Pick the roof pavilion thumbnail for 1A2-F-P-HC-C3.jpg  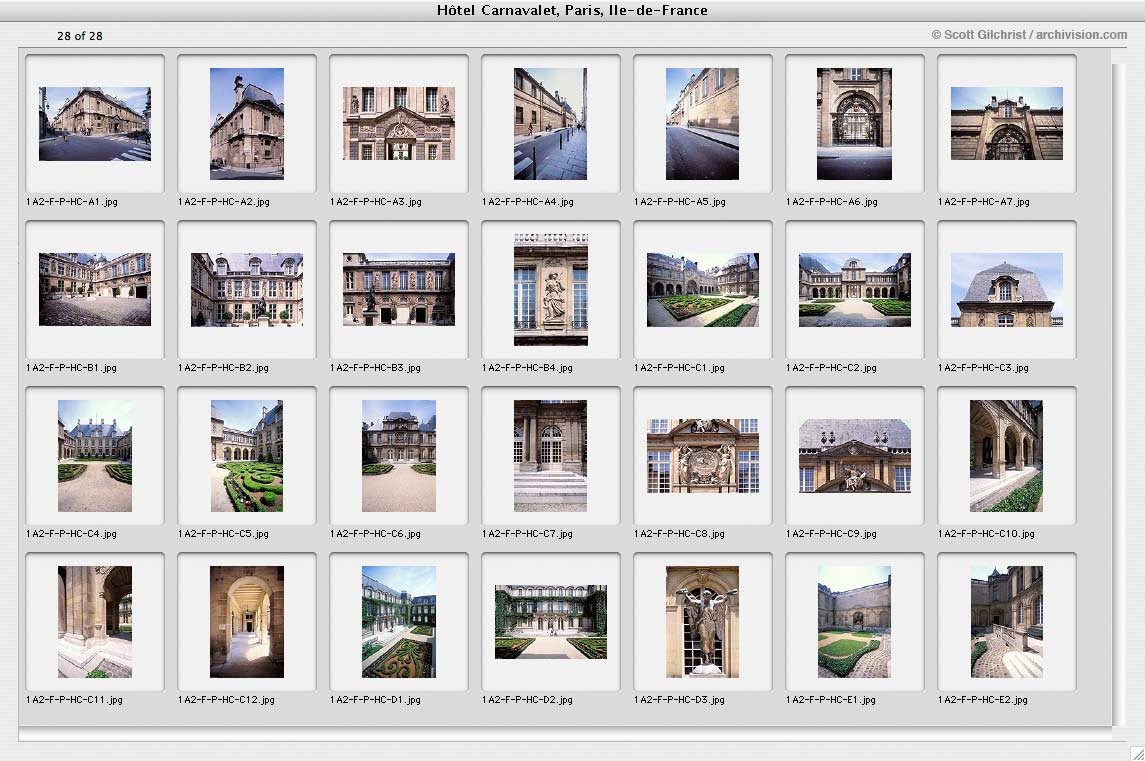tap(1007, 290)
